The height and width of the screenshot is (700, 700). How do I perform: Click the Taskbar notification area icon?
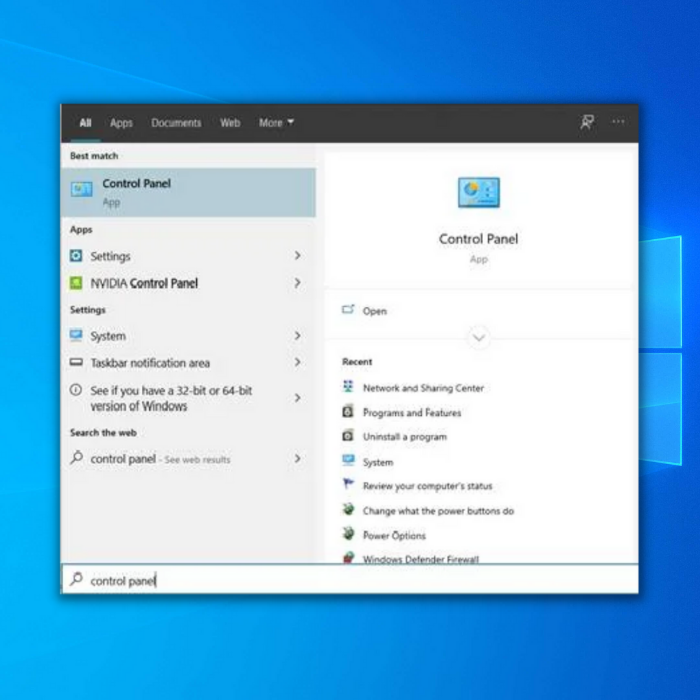point(76,362)
